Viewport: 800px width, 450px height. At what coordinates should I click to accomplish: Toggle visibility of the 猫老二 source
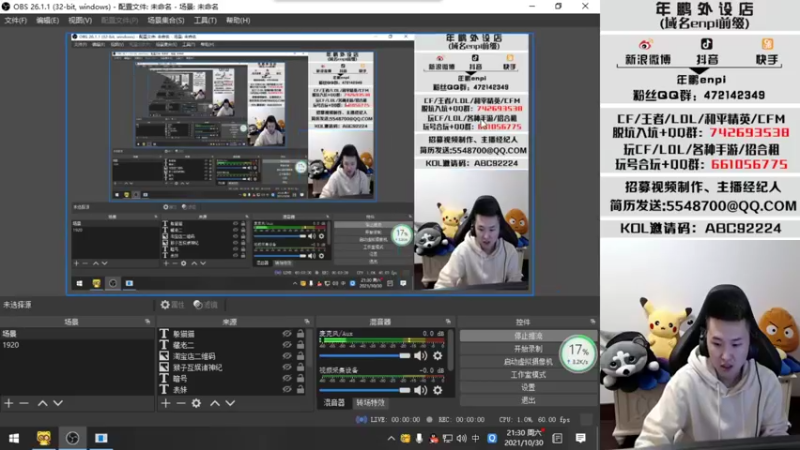287,345
